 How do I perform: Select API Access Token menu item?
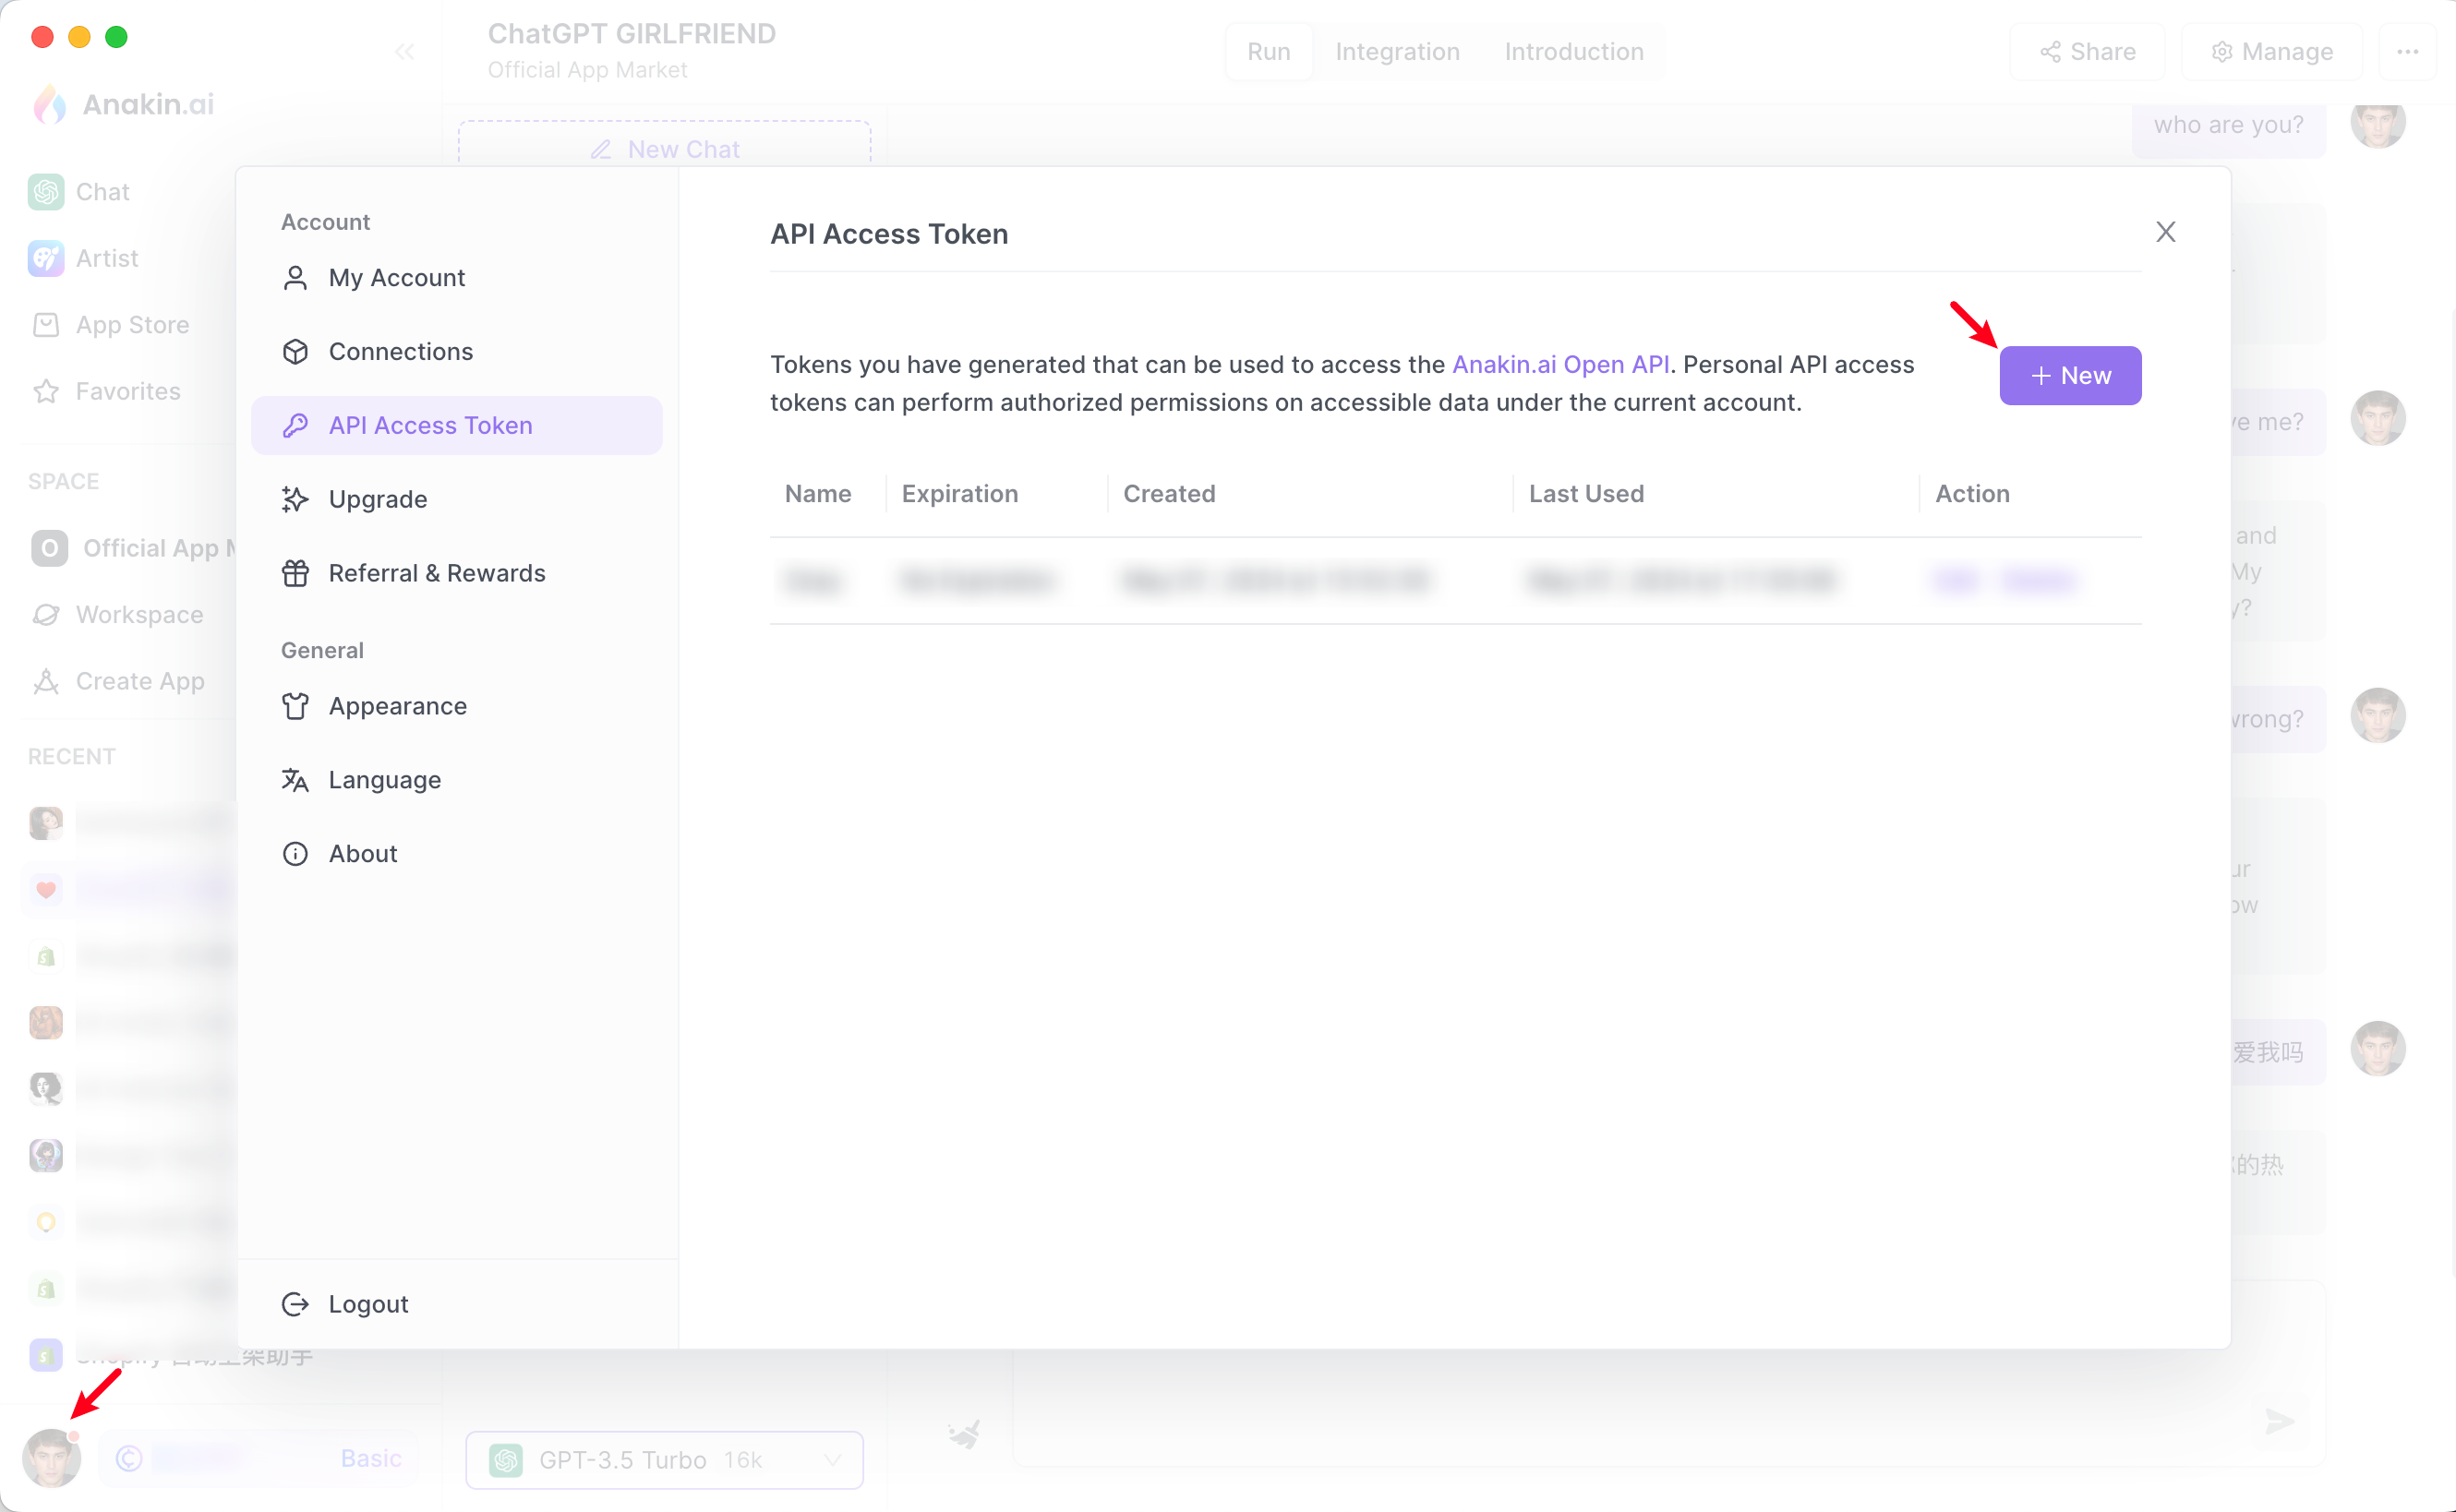click(456, 426)
